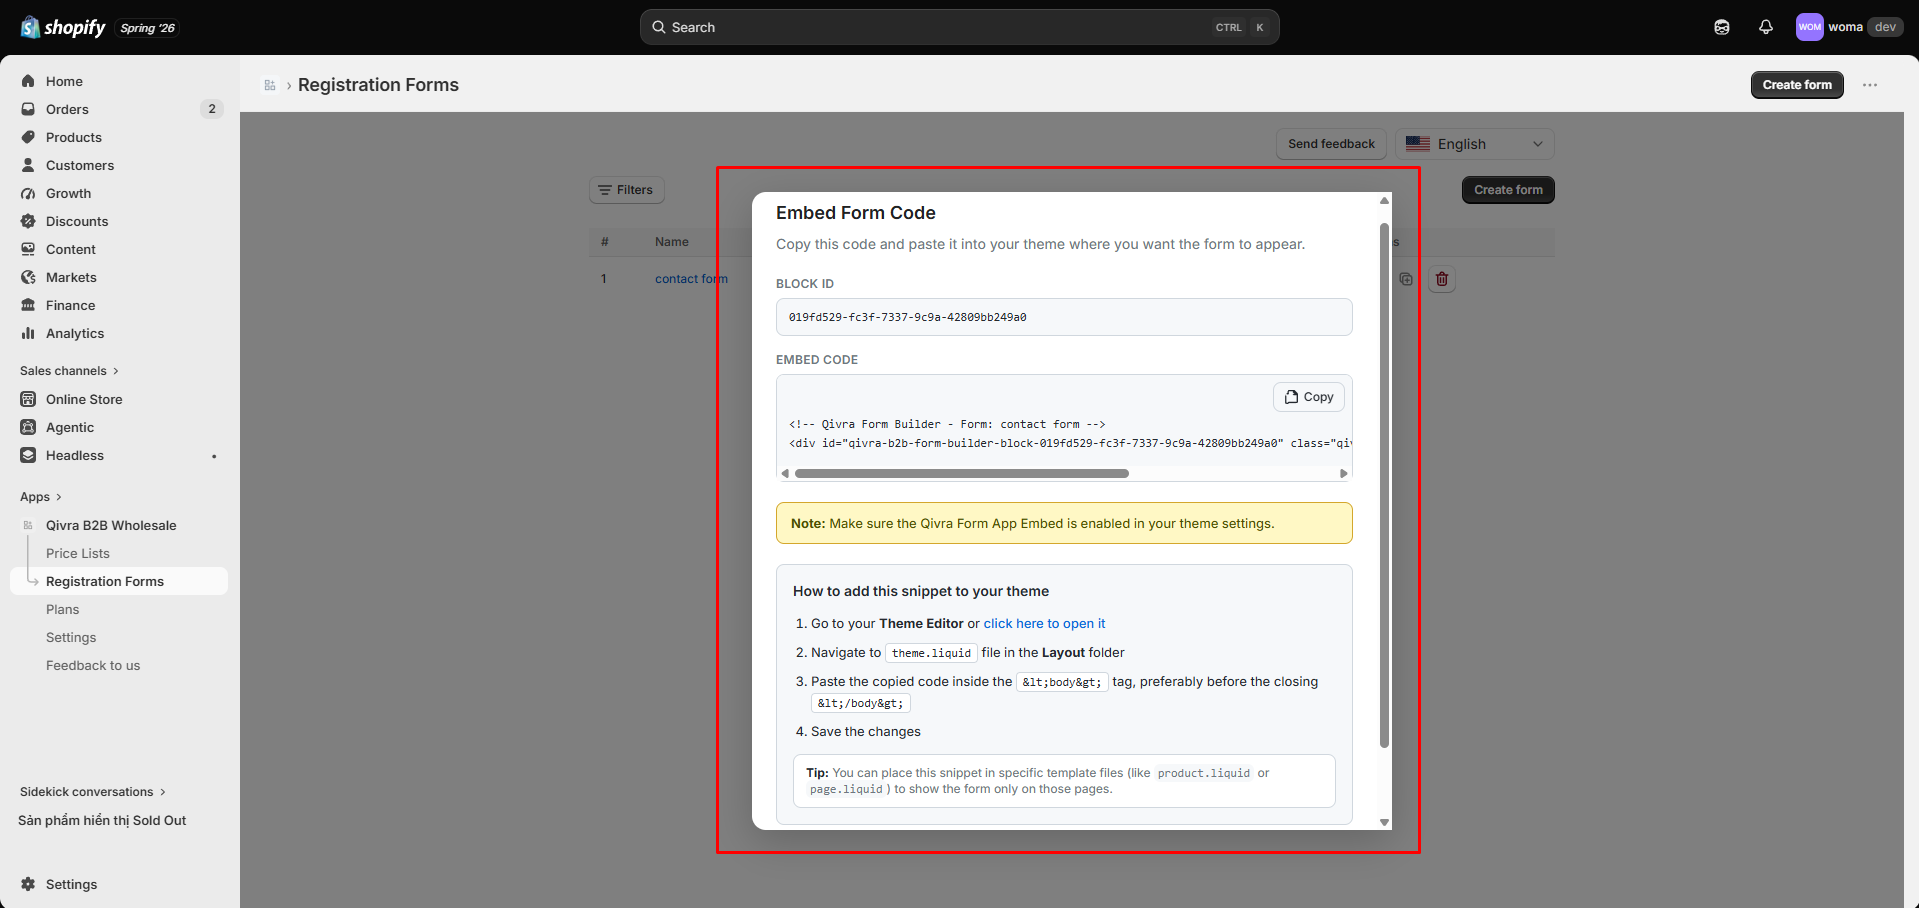Open the Sidekick assistant icon in top bar
The width and height of the screenshot is (1919, 908).
1721,27
